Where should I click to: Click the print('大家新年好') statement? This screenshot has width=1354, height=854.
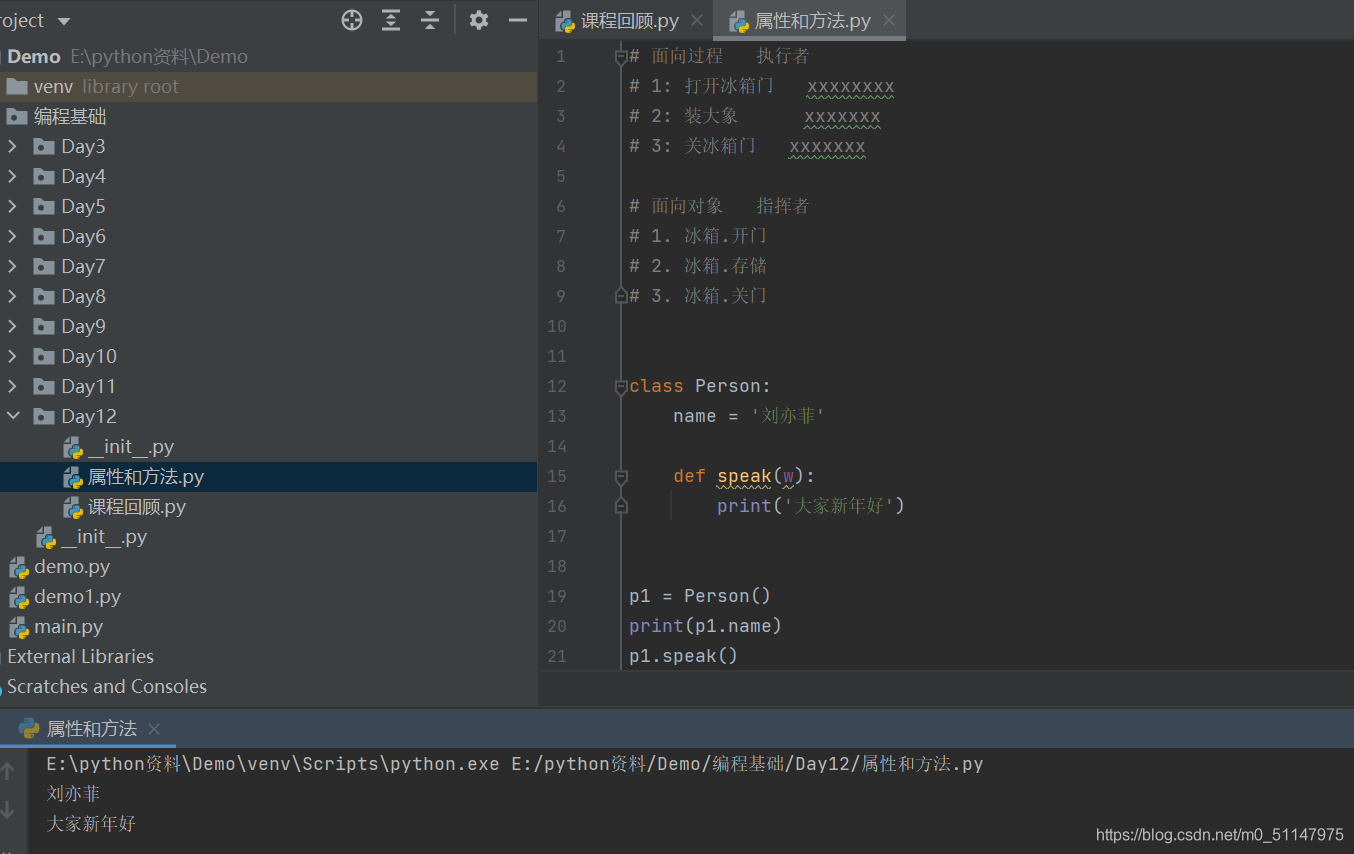pyautogui.click(x=810, y=506)
